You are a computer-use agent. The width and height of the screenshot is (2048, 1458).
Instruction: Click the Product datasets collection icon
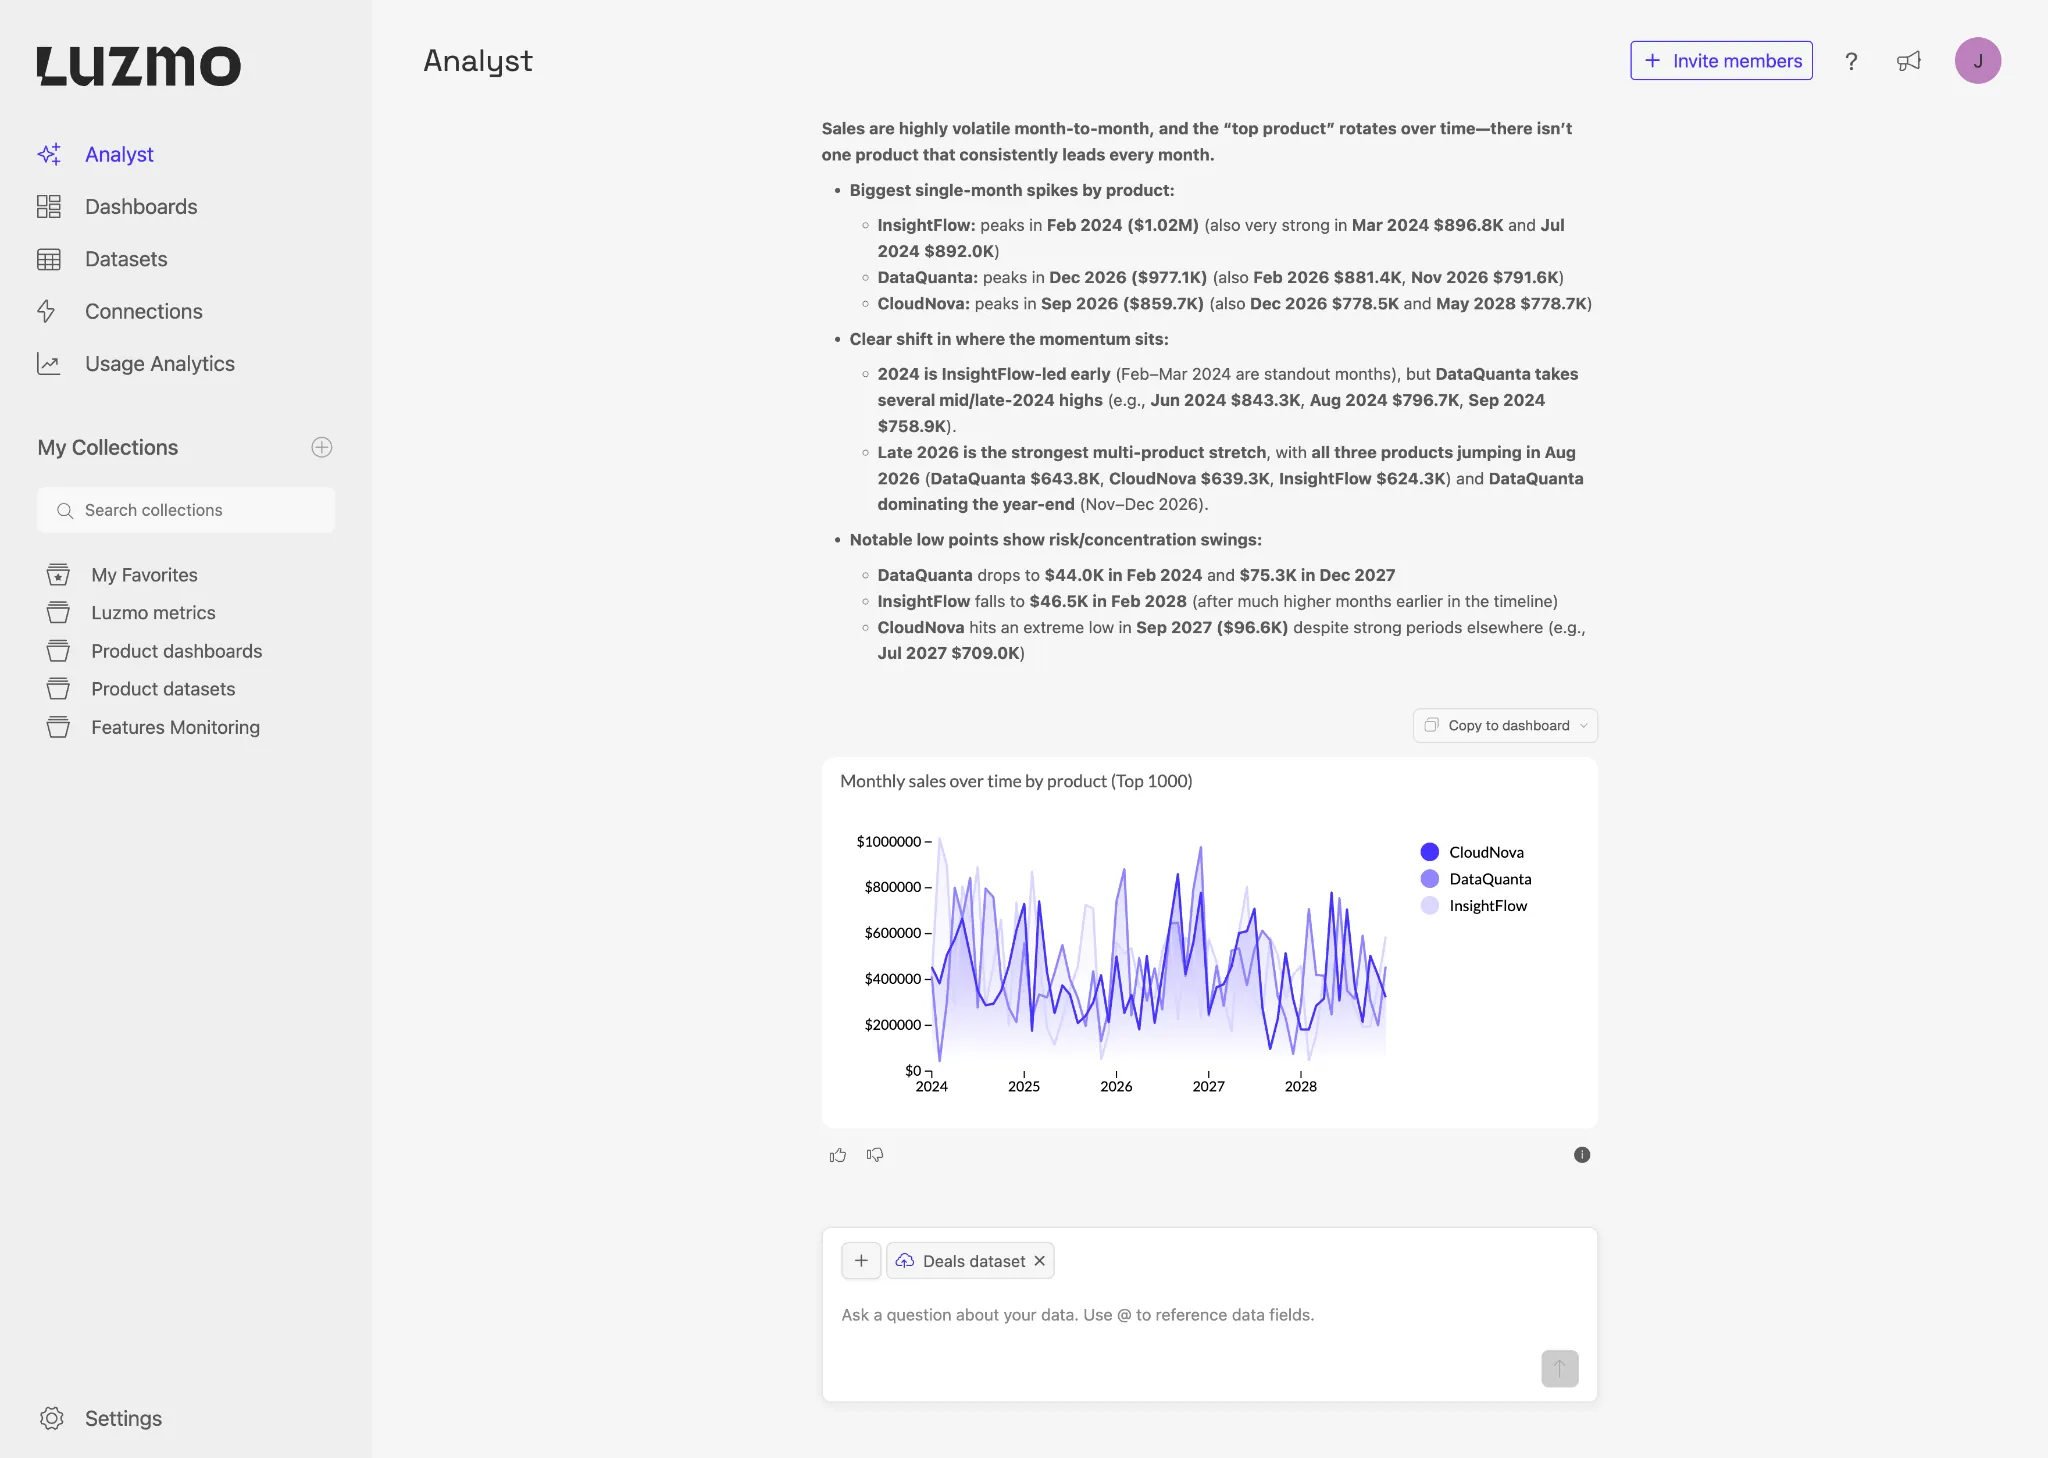[58, 689]
